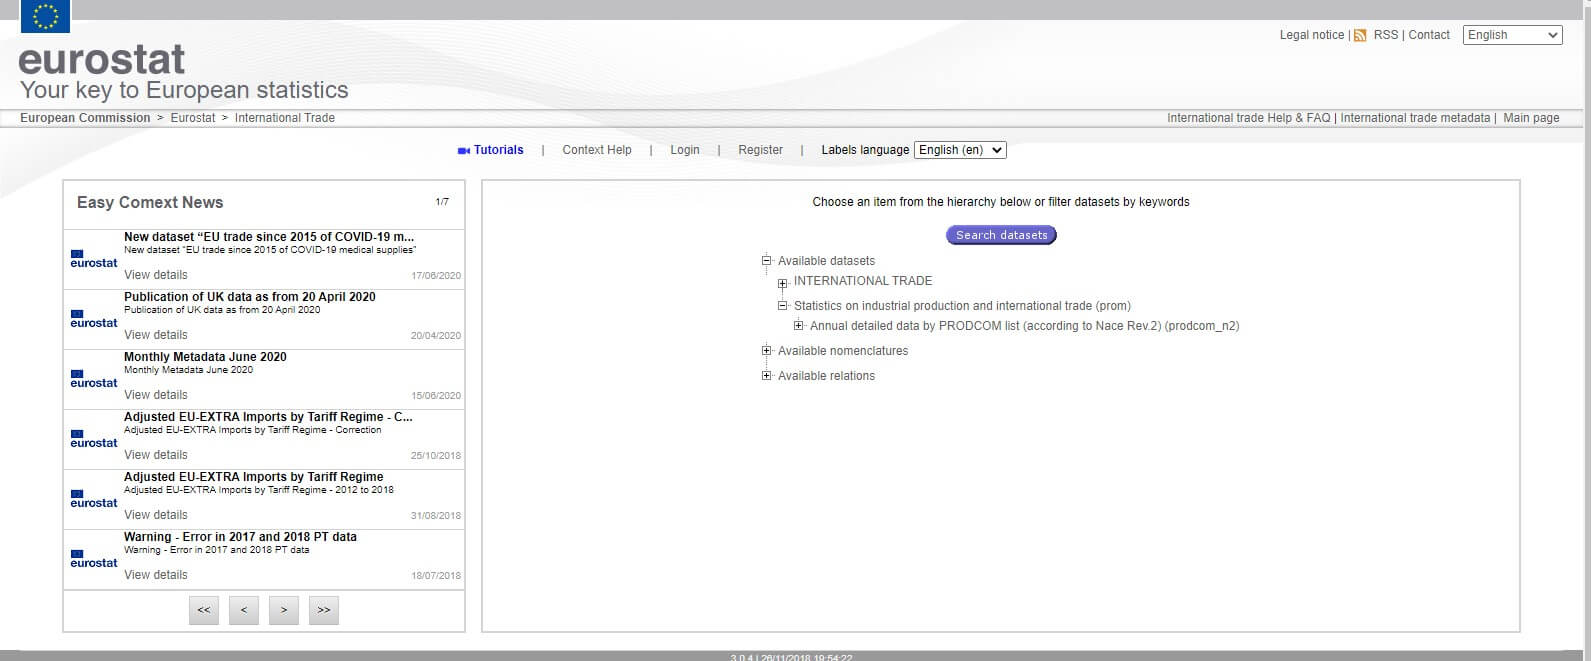Open Context Help
Screen dimensions: 1591x661
[597, 150]
